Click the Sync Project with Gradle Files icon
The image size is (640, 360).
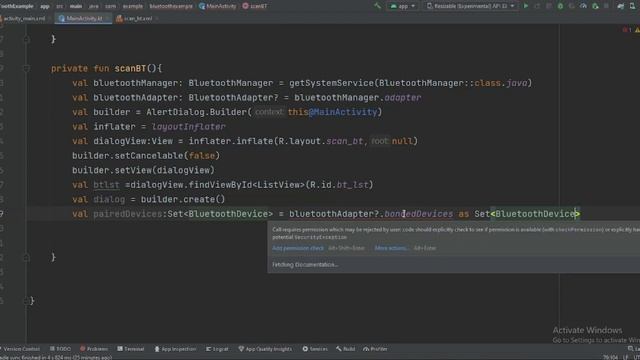point(620,6)
